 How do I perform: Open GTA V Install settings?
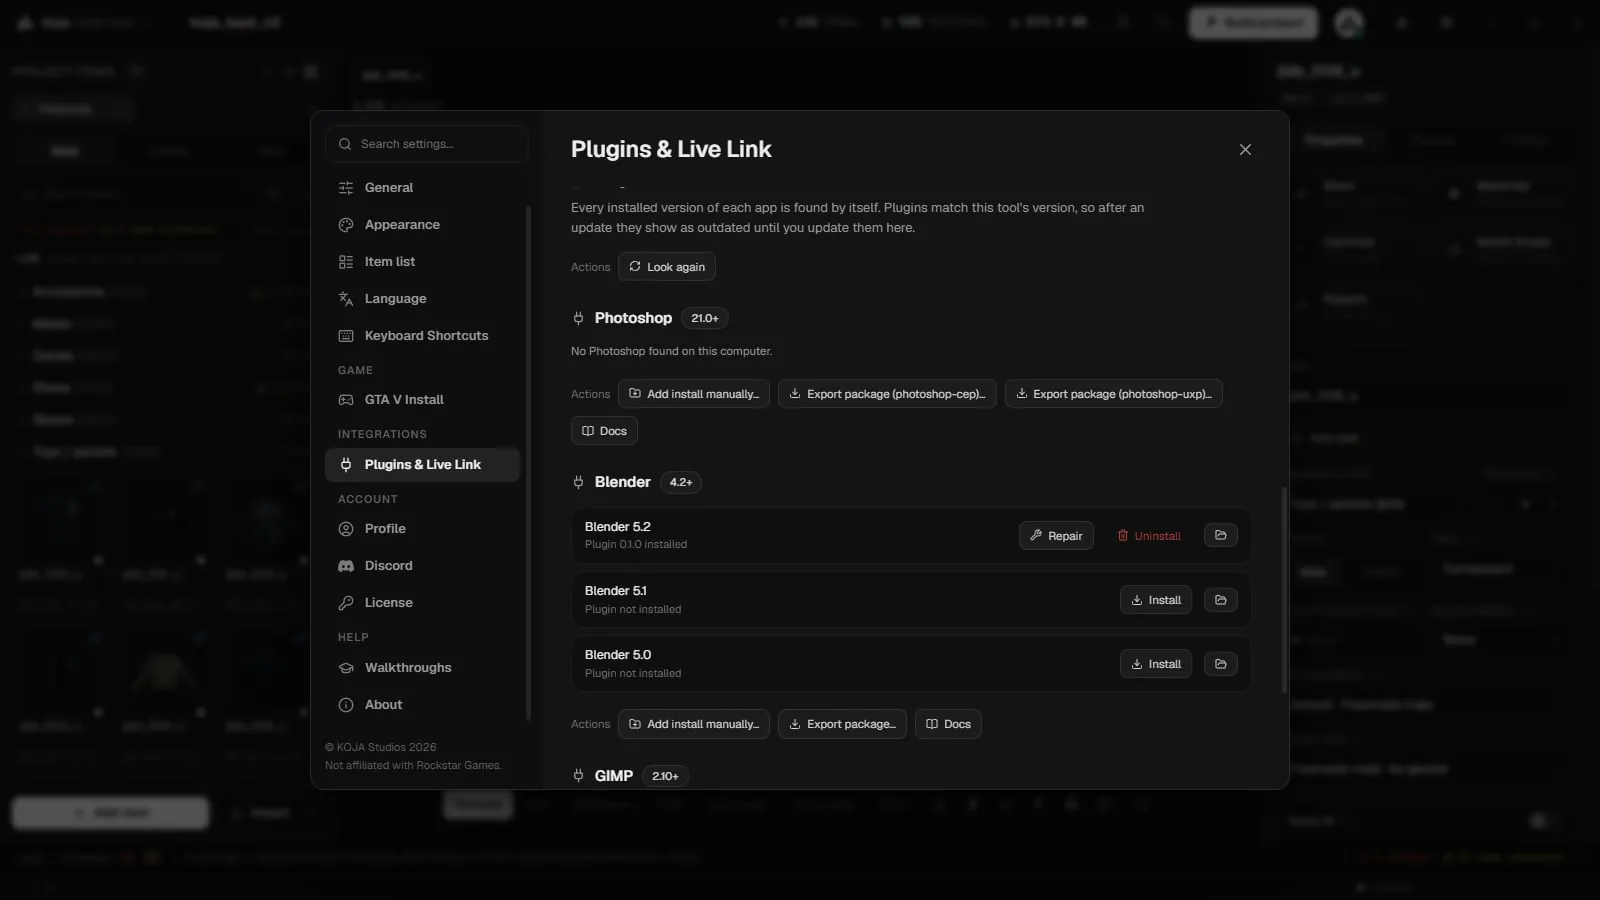coord(422,400)
